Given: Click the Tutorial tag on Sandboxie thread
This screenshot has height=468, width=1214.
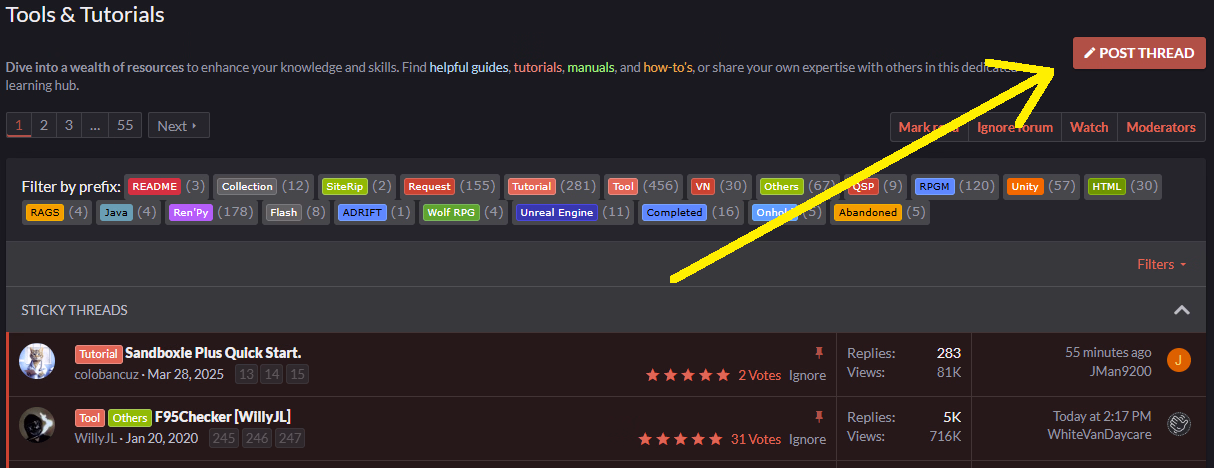Looking at the screenshot, I should tap(98, 353).
